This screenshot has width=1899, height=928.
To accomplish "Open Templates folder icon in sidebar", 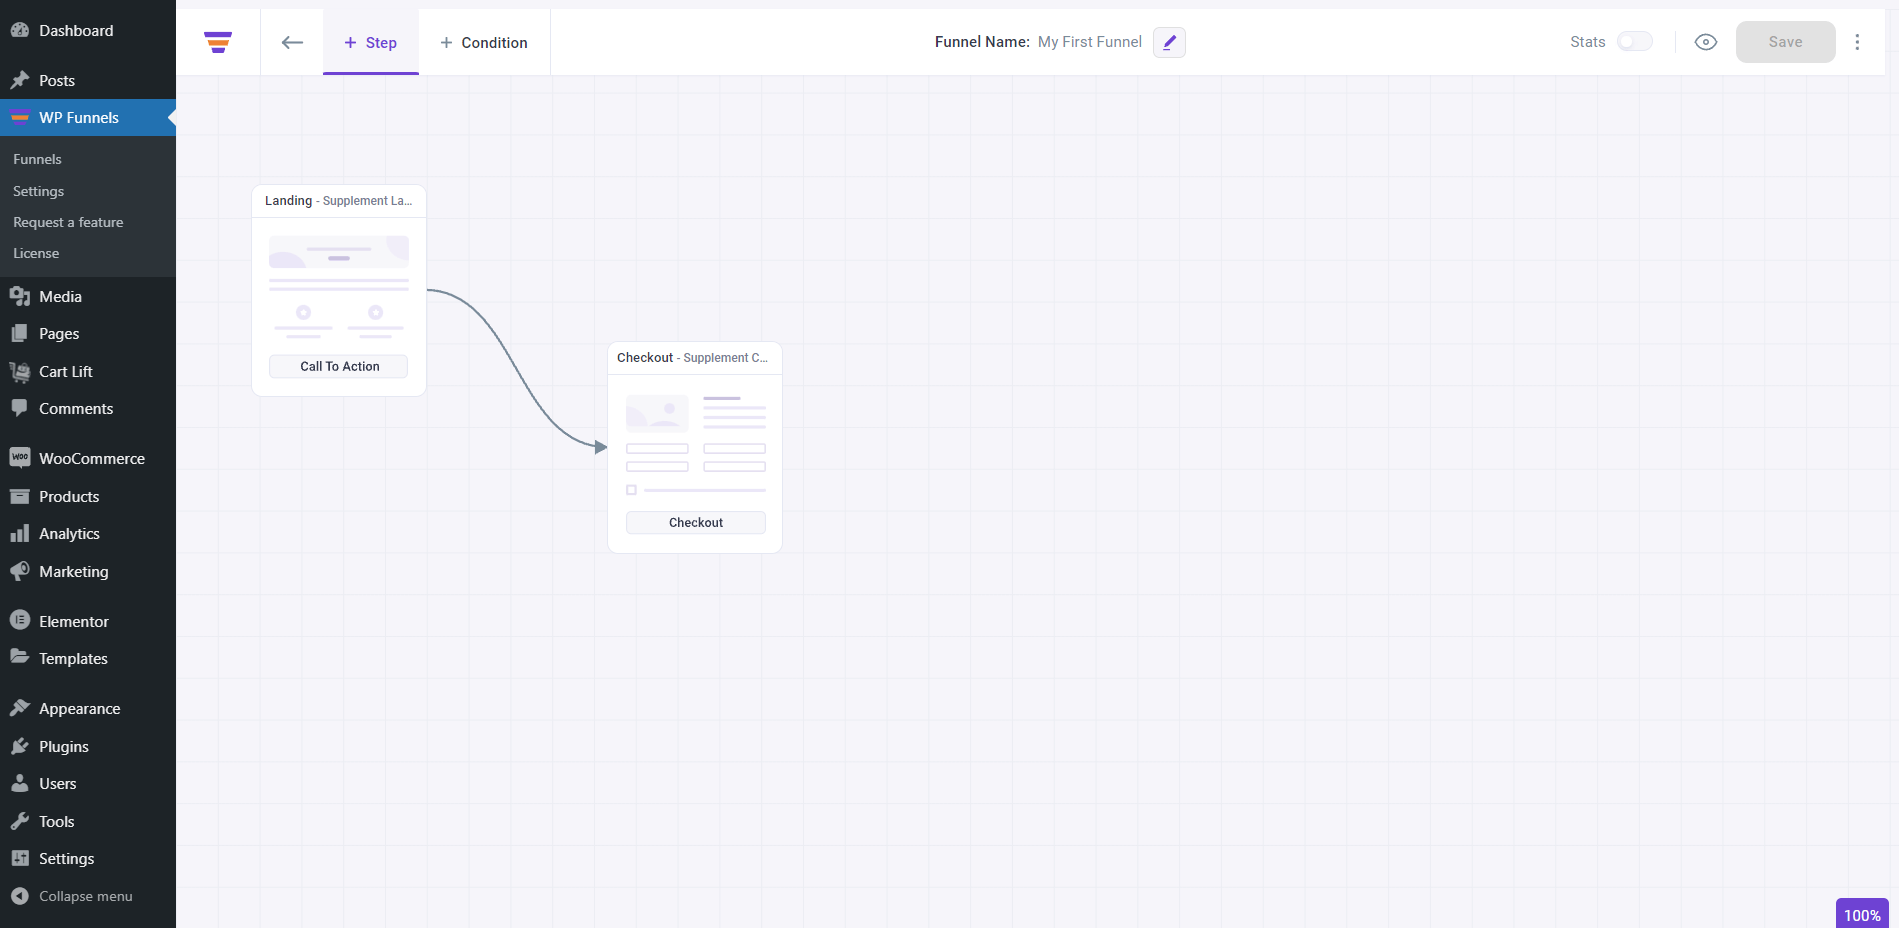I will (20, 658).
